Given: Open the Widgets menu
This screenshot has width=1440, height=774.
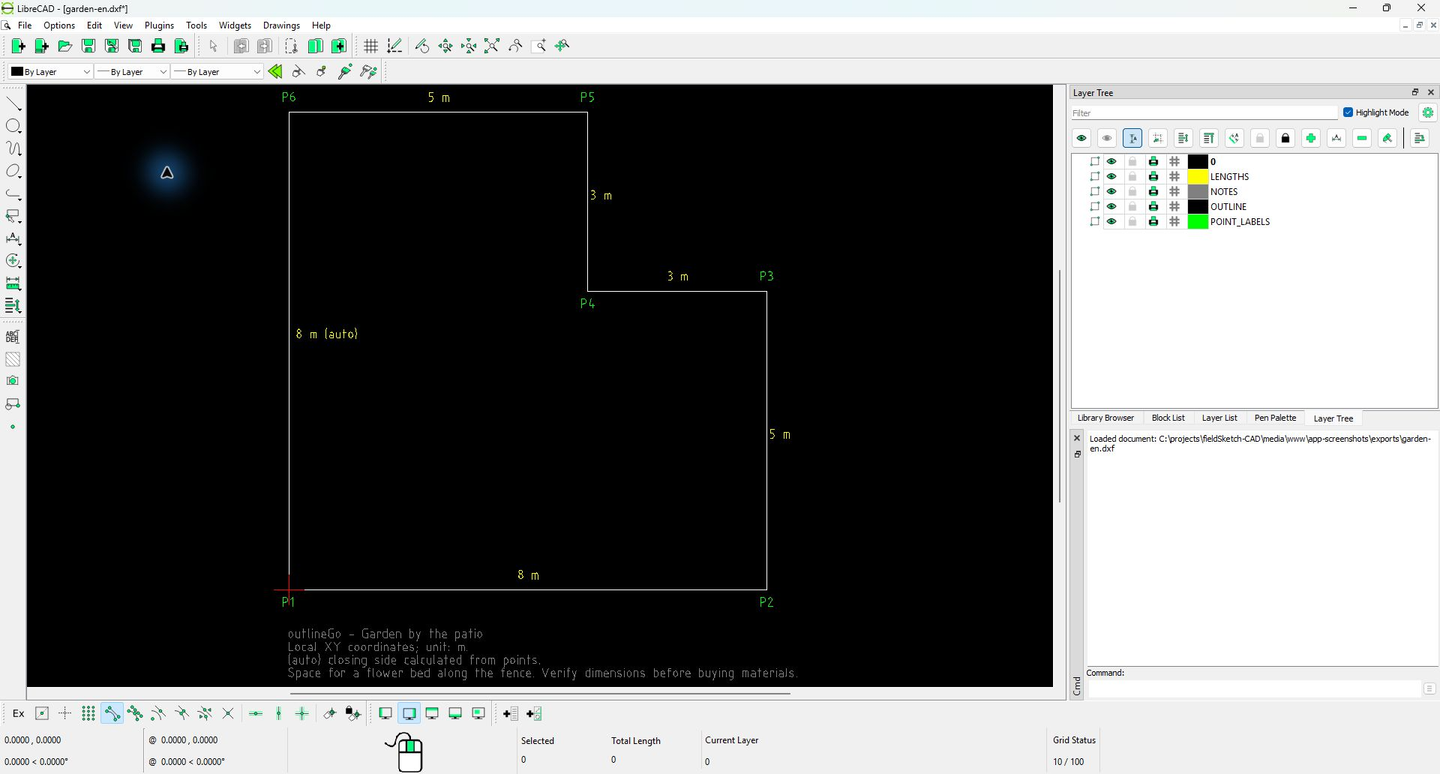Looking at the screenshot, I should pos(235,25).
